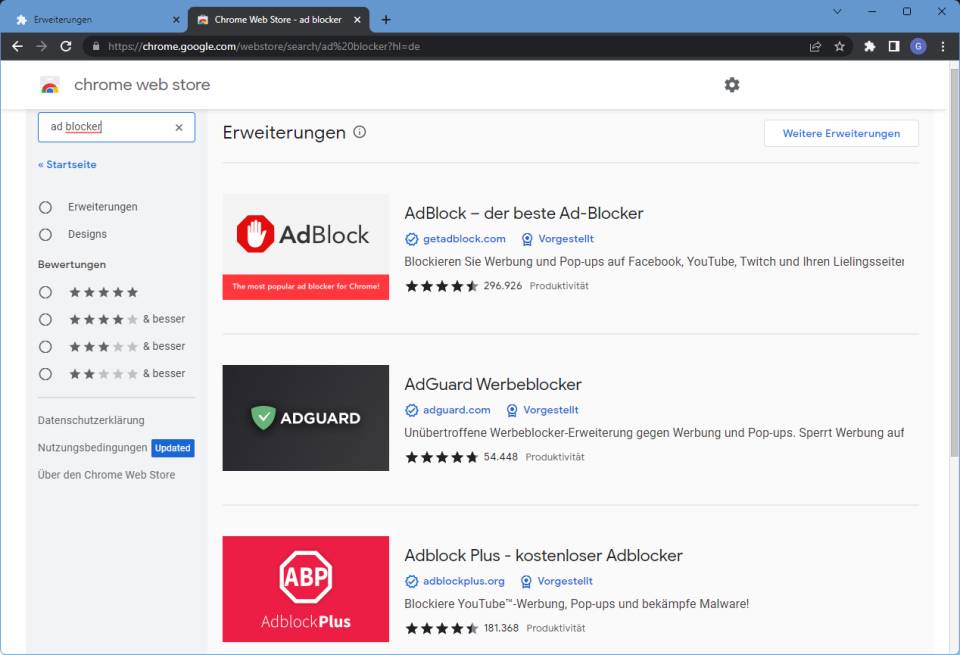Click the chrome web store title text
The height and width of the screenshot is (655, 960).
click(142, 84)
